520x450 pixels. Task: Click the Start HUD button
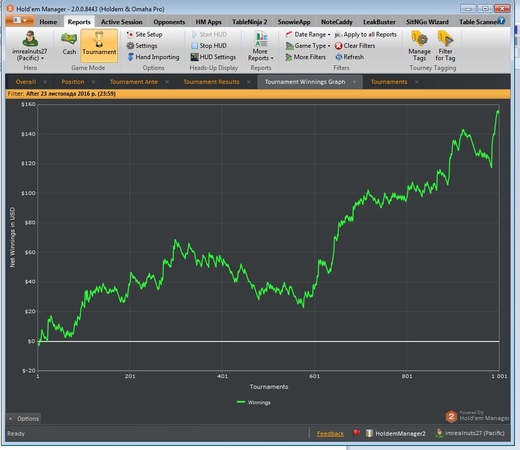tap(209, 34)
